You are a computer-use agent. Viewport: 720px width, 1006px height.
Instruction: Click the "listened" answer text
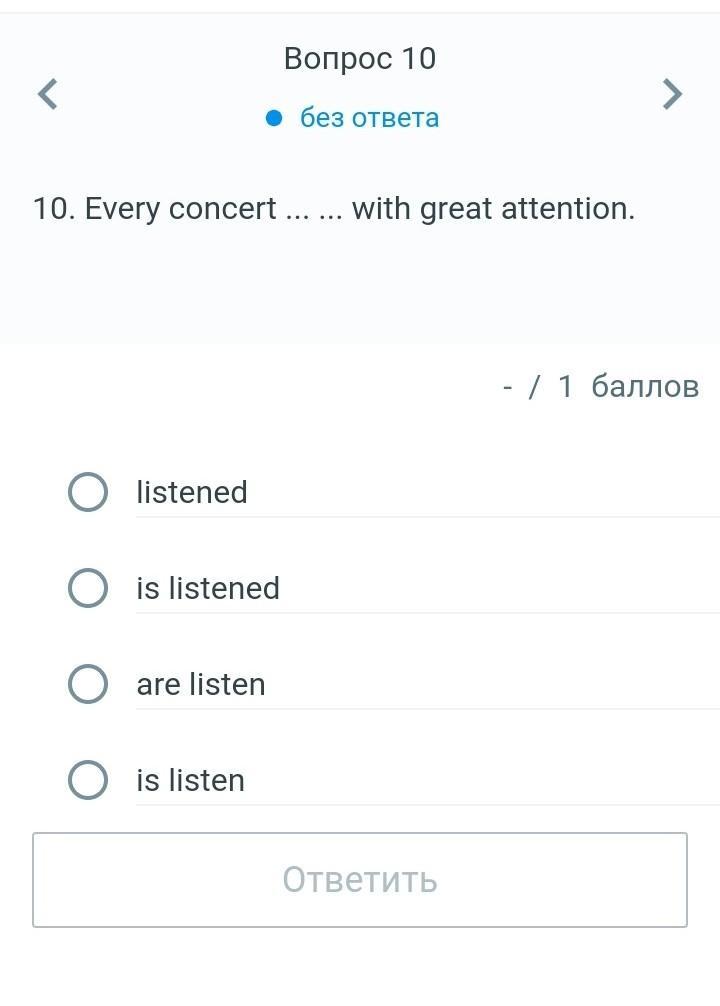[x=192, y=492]
